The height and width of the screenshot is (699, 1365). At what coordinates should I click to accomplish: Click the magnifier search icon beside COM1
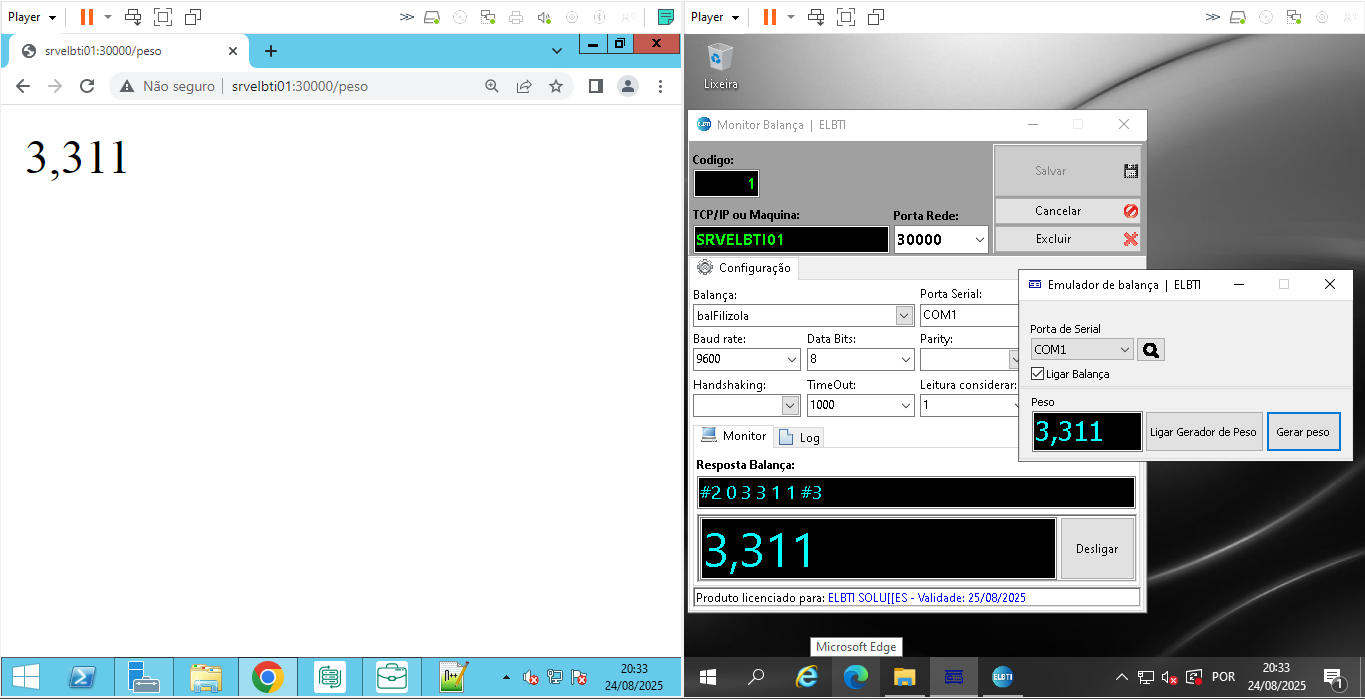point(1151,350)
